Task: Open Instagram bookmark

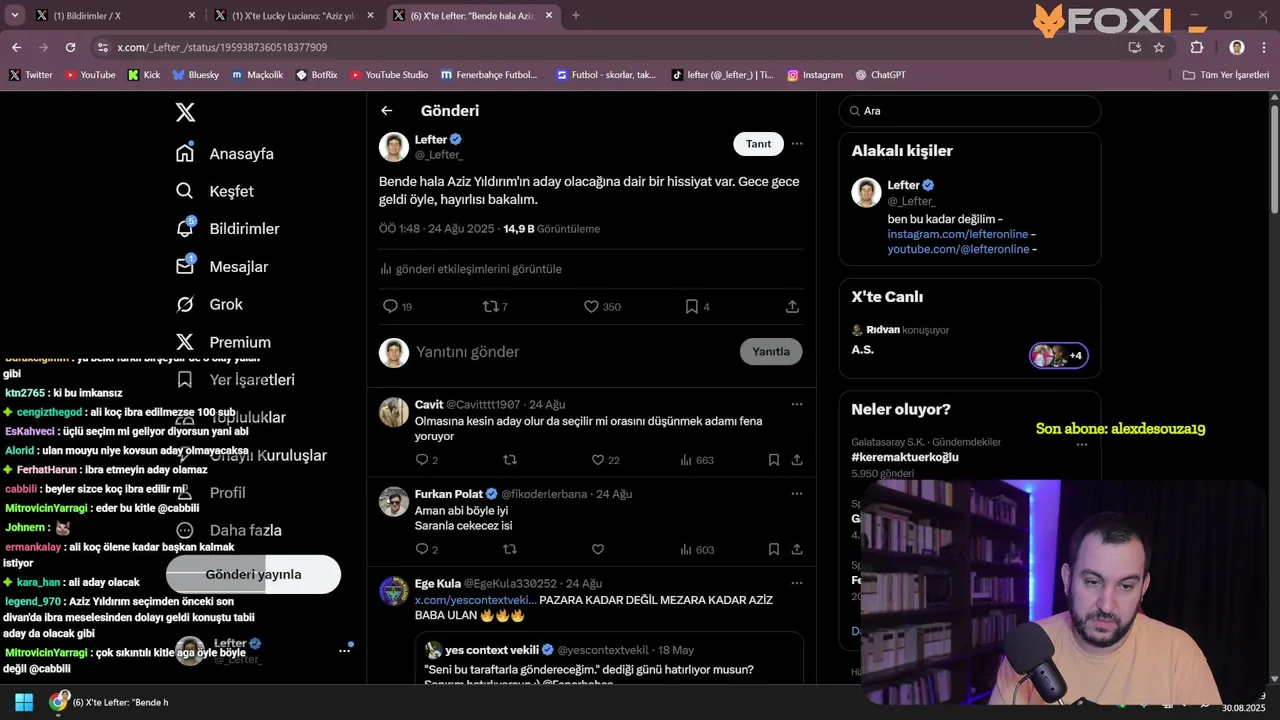Action: (x=814, y=75)
